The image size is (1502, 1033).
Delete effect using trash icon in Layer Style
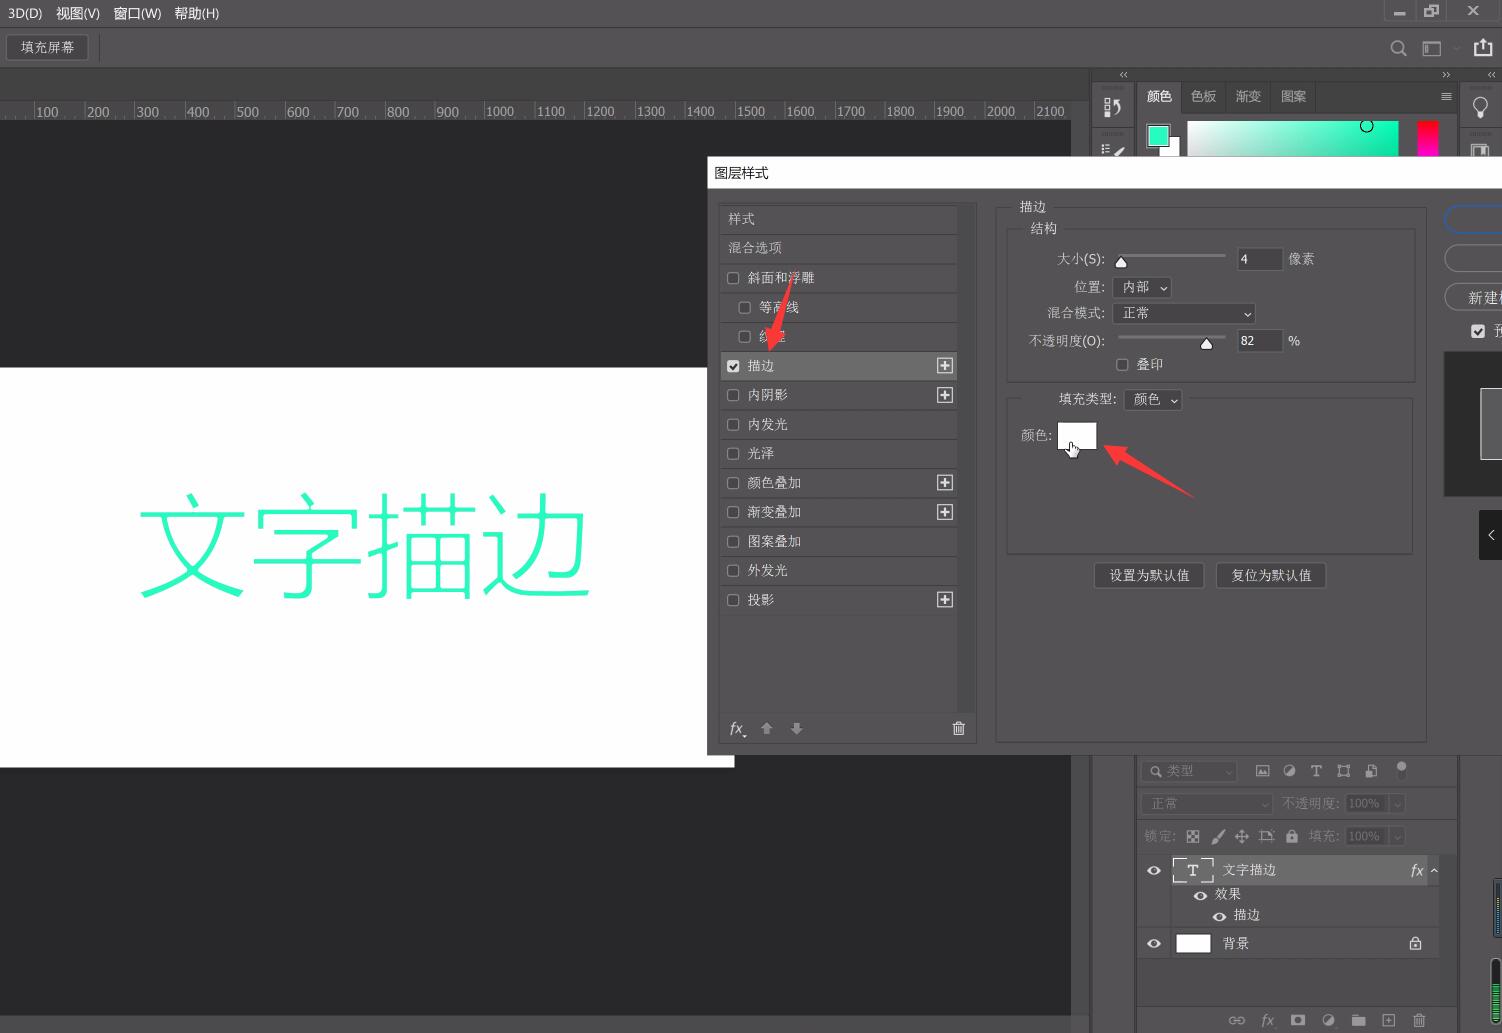point(959,728)
